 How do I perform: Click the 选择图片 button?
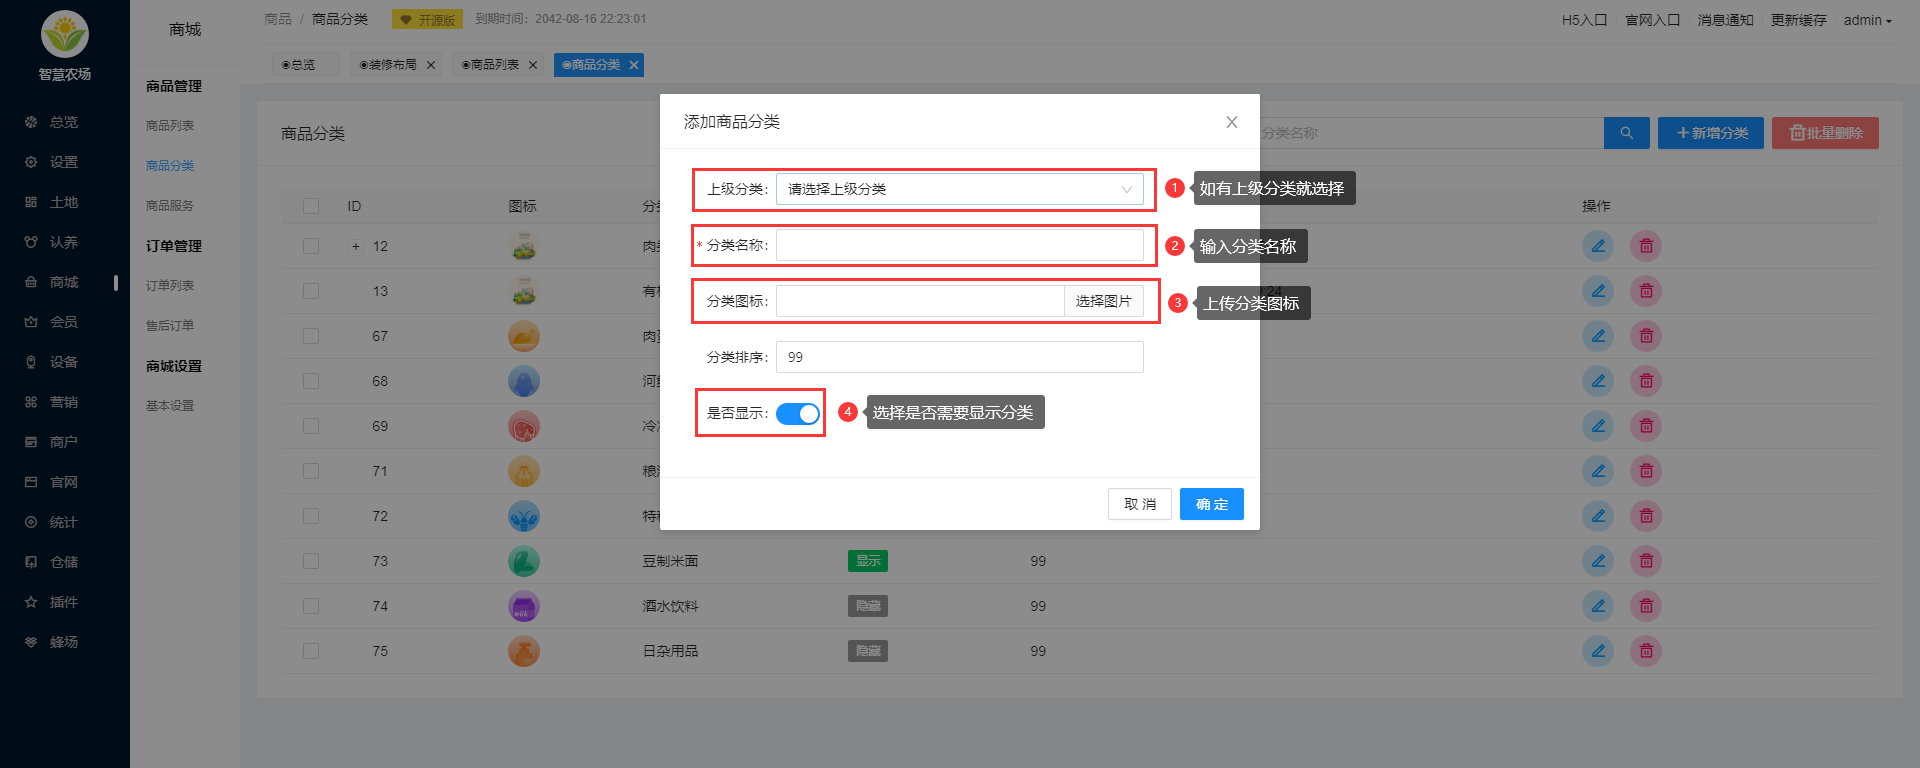1103,301
